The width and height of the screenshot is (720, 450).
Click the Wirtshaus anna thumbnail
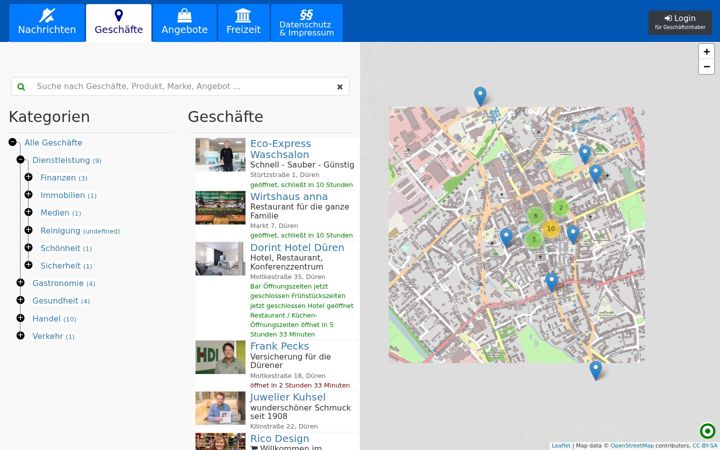[220, 208]
